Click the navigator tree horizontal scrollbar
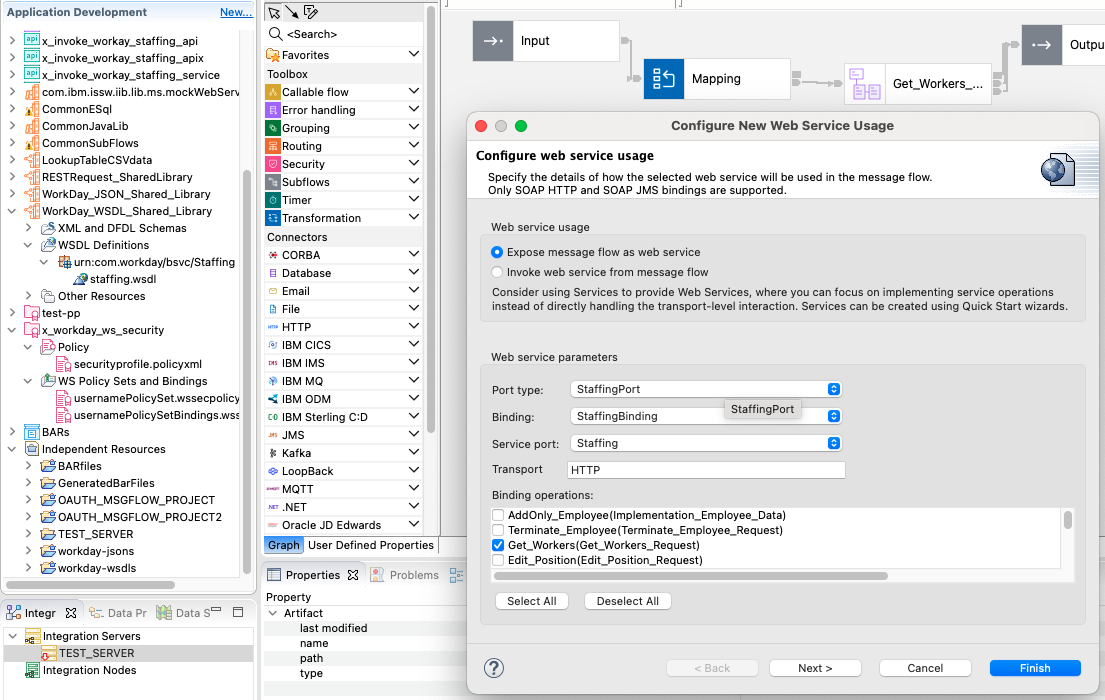The image size is (1105, 700). 90,585
